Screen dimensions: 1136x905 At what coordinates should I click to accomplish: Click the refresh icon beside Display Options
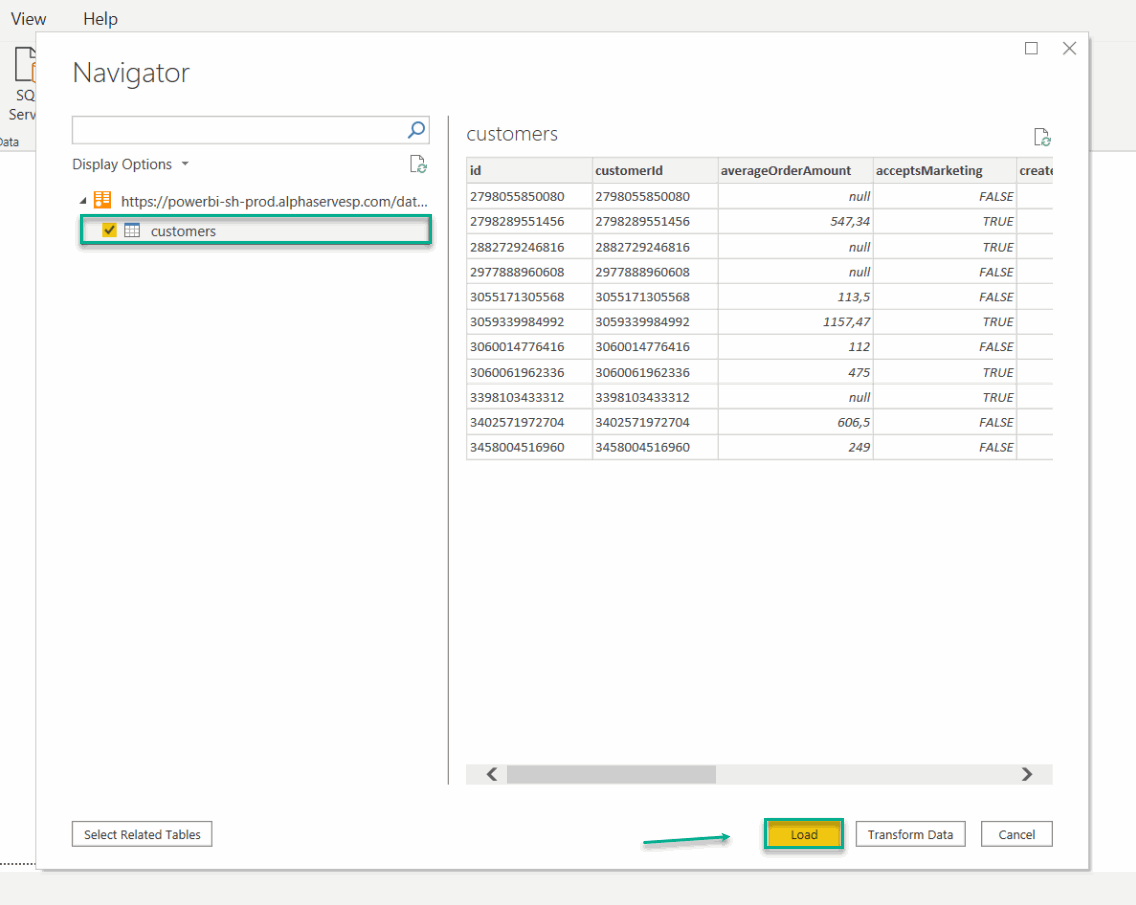tap(418, 165)
